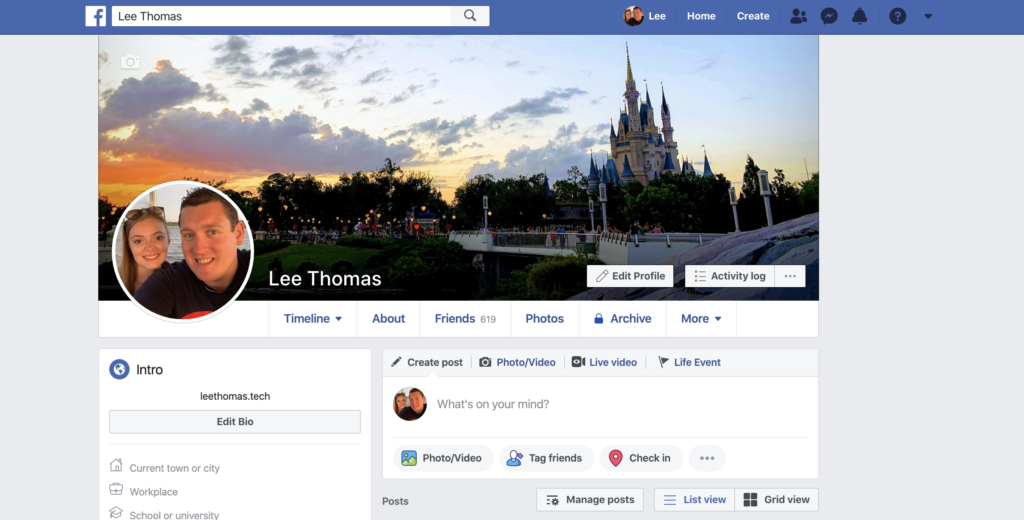Click the Edit Profile button
This screenshot has width=1024, height=520.
(x=630, y=276)
